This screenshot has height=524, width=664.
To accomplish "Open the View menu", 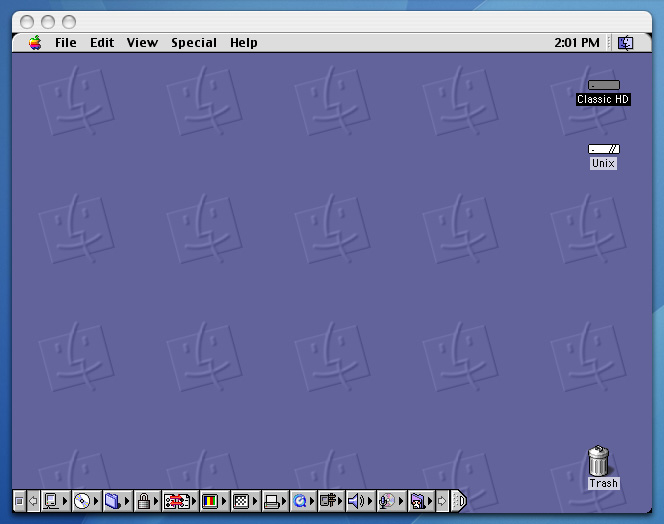I will 142,43.
